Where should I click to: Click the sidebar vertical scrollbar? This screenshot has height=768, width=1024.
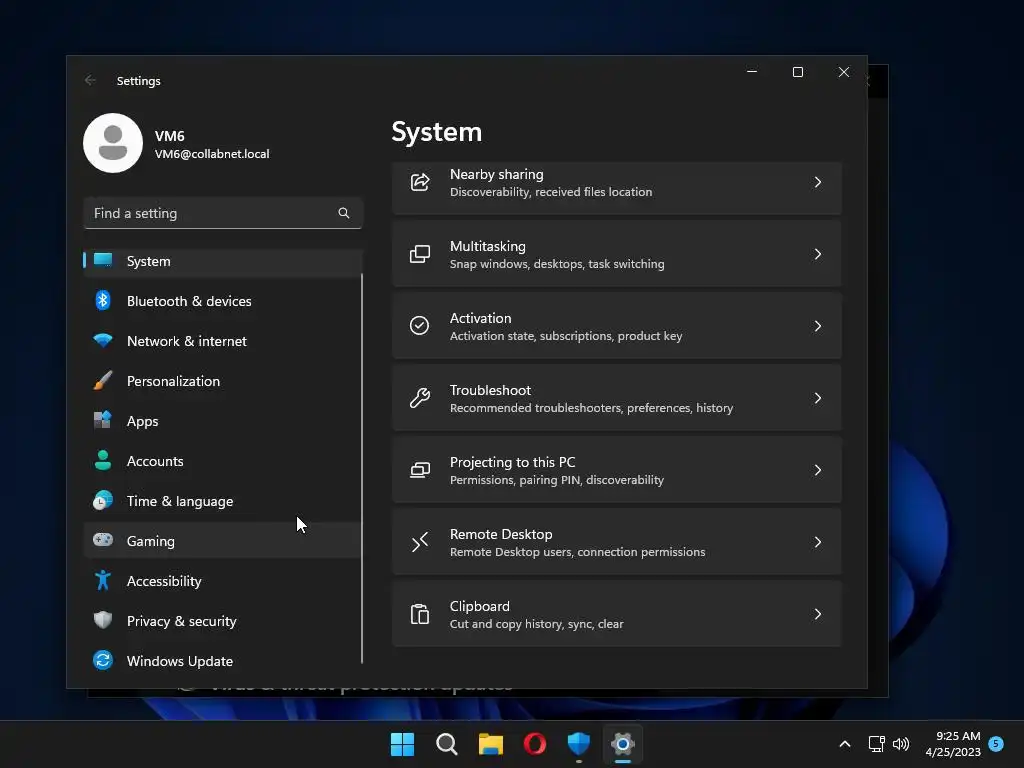[x=362, y=468]
